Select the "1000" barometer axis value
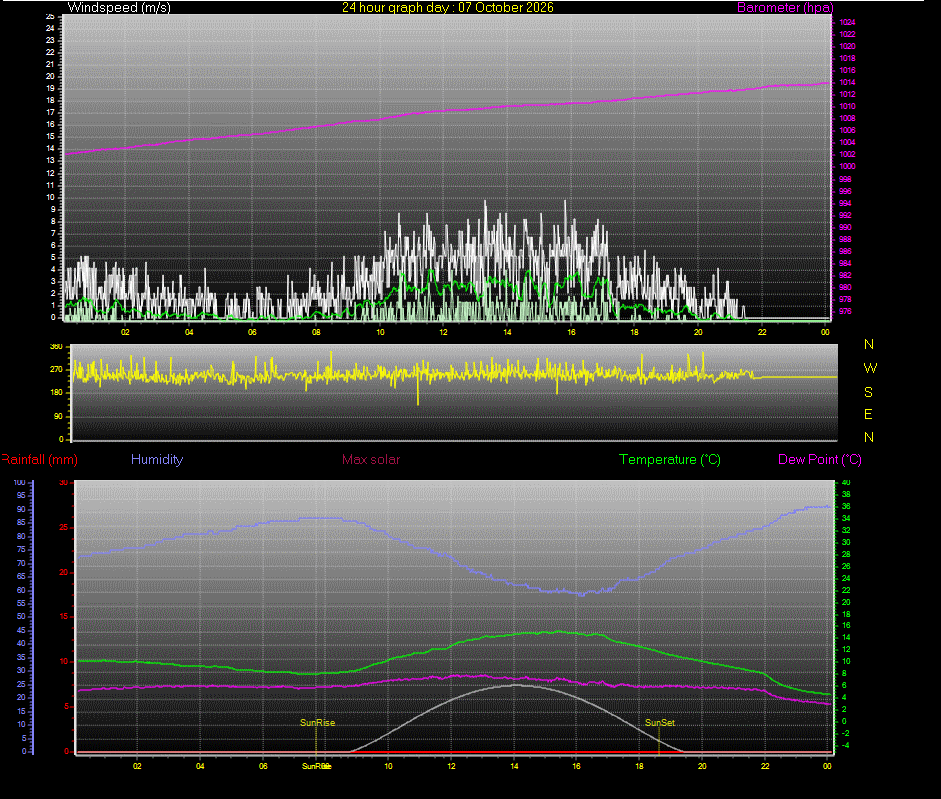Viewport: 941px width, 799px height. click(847, 166)
